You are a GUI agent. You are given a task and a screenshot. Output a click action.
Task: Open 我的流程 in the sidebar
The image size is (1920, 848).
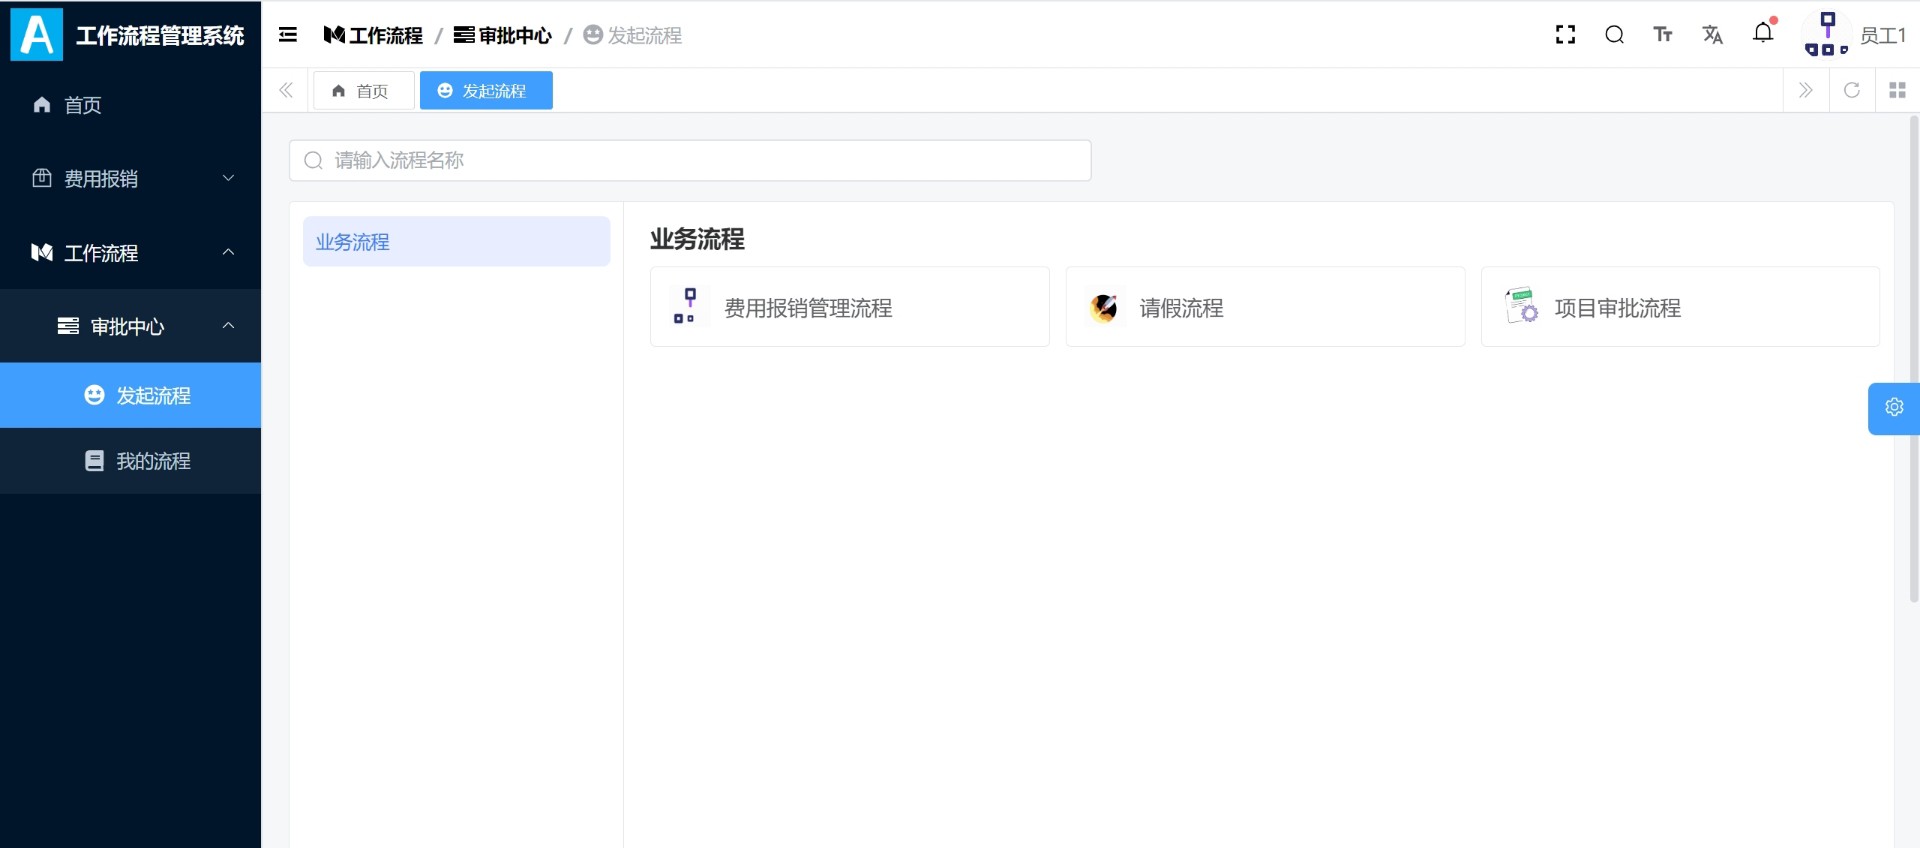point(130,461)
